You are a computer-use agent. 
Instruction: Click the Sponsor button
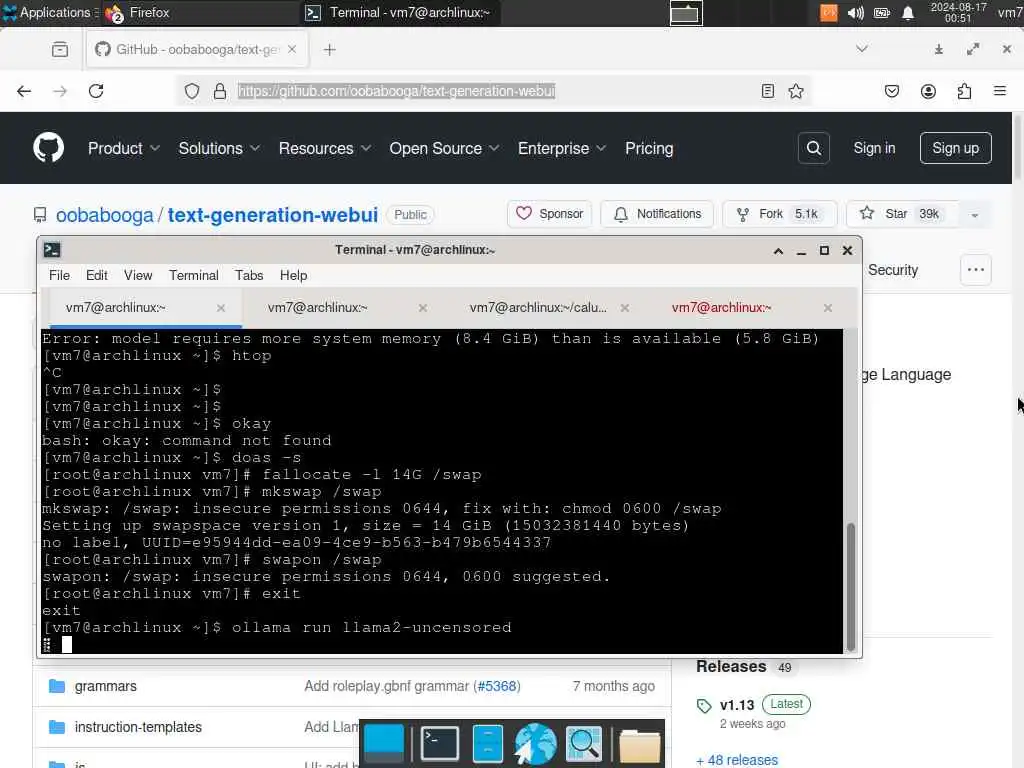pyautogui.click(x=550, y=214)
